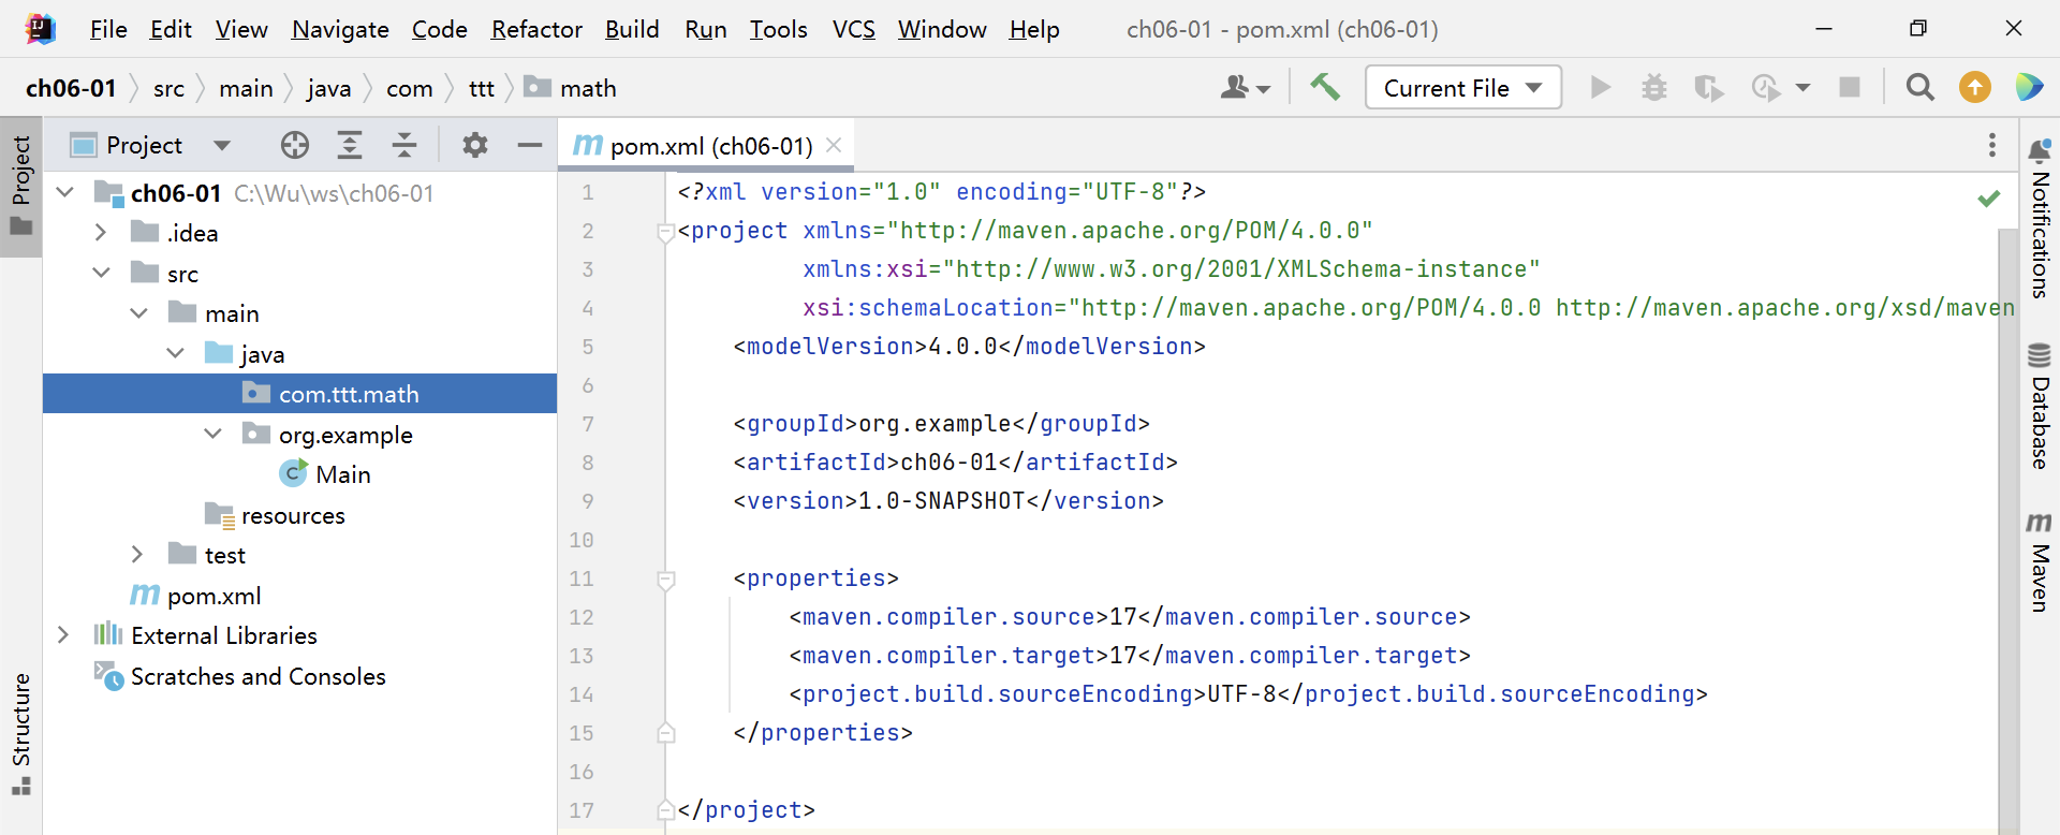Collapse the java folder

coord(175,353)
